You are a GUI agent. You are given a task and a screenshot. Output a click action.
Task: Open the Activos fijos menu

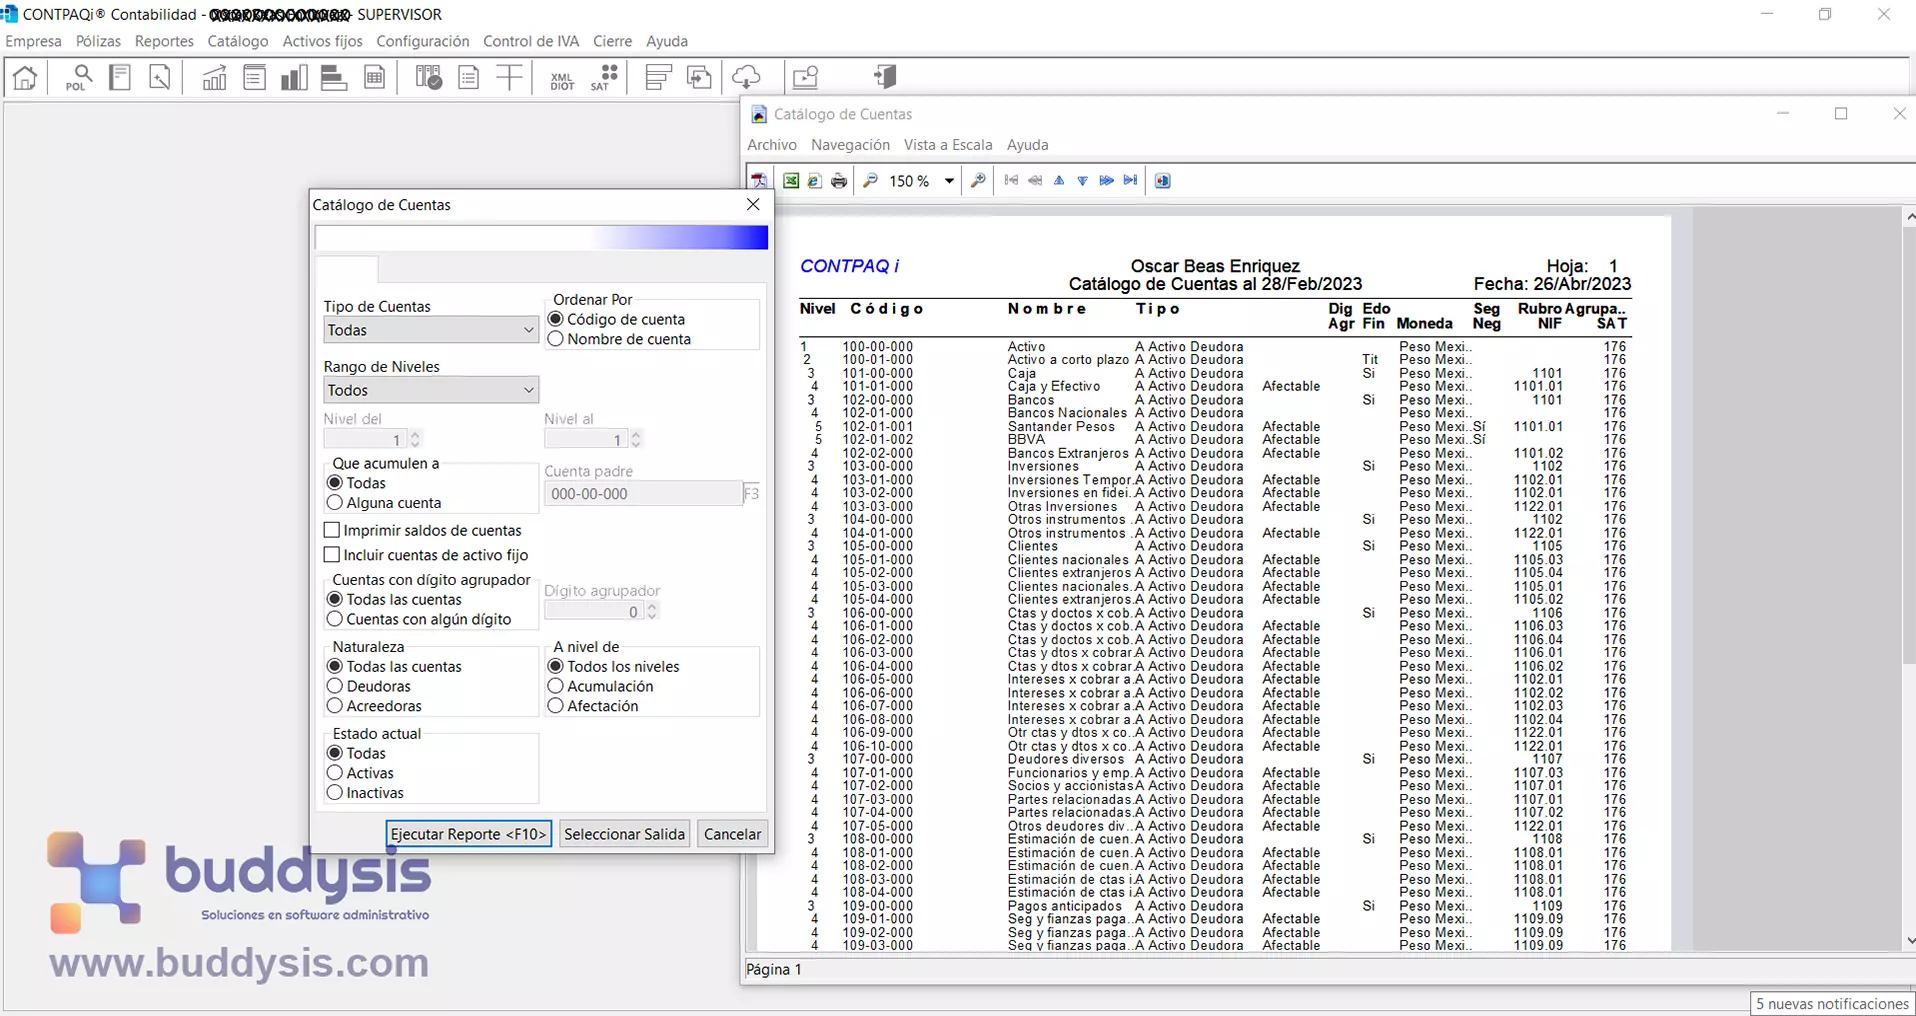pos(322,41)
